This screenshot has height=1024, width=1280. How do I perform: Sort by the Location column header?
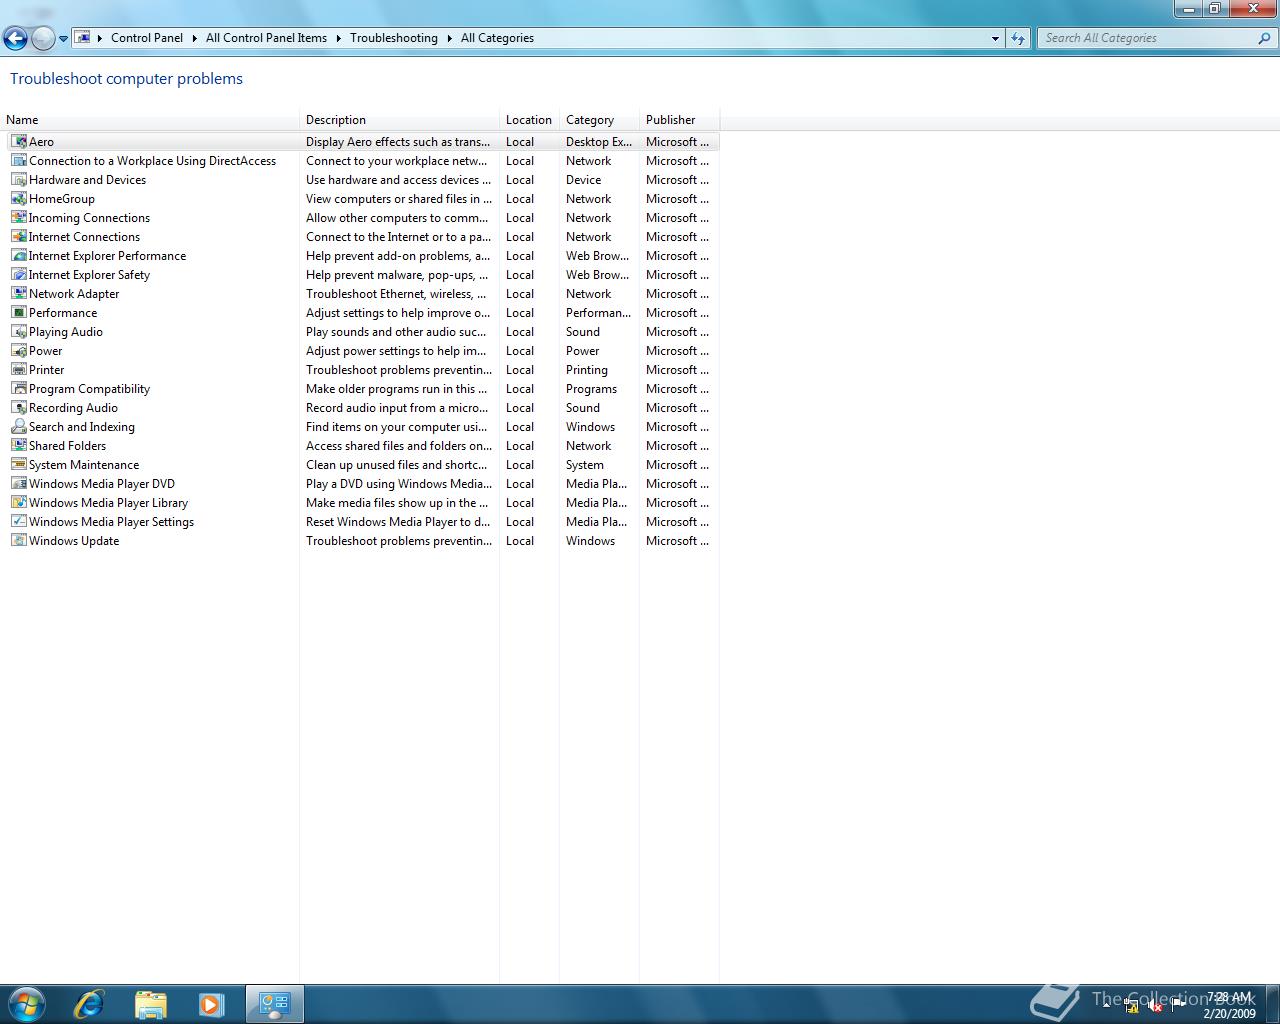(529, 120)
